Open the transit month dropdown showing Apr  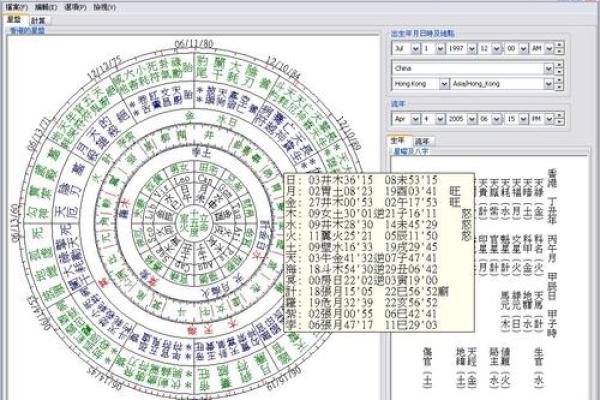(418, 116)
